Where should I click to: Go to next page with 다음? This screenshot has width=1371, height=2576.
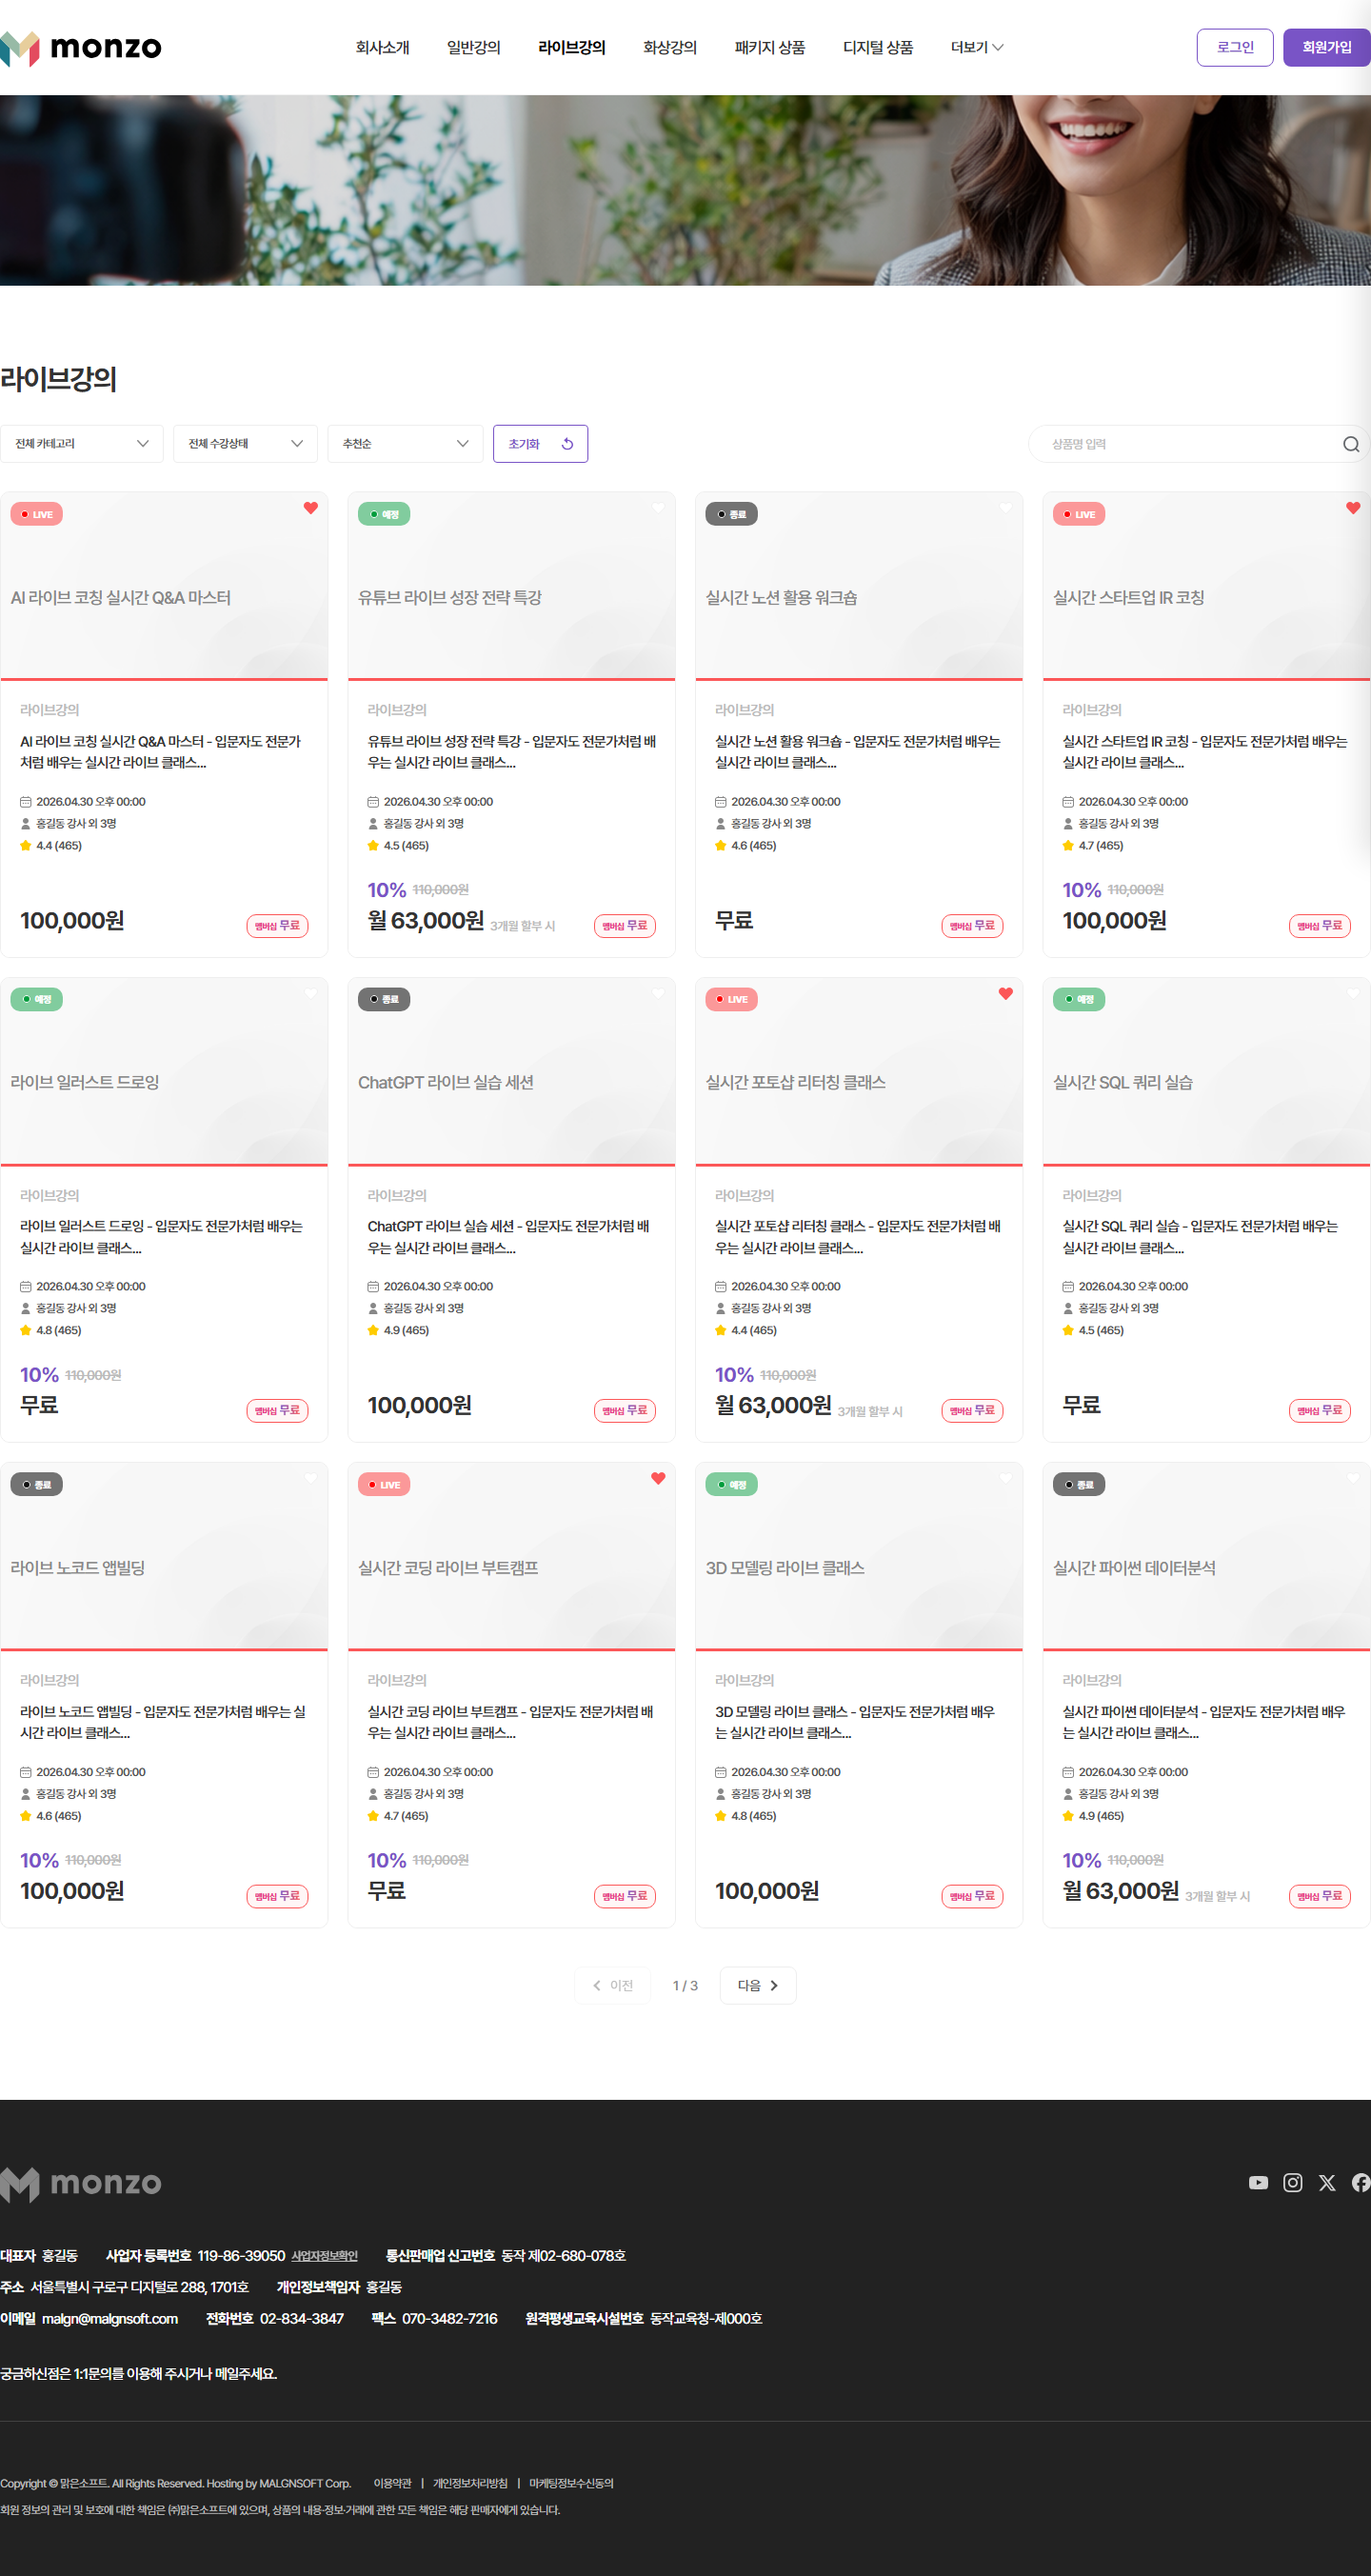point(757,1985)
